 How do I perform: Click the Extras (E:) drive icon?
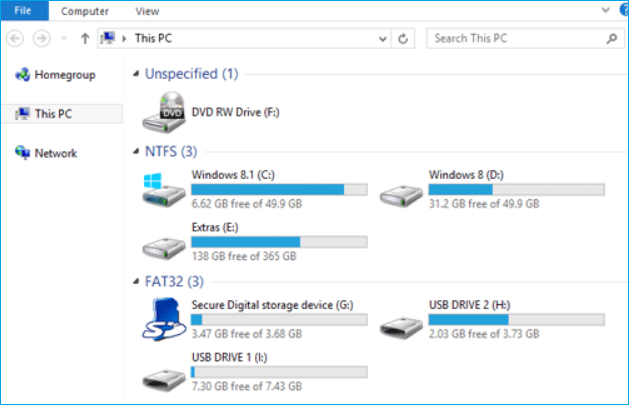pyautogui.click(x=163, y=242)
